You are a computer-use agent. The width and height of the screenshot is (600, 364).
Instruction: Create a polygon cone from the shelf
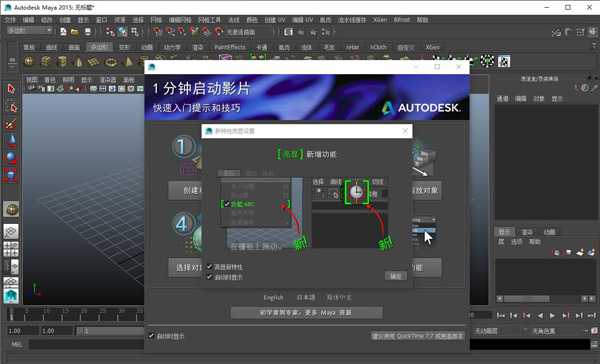78,61
